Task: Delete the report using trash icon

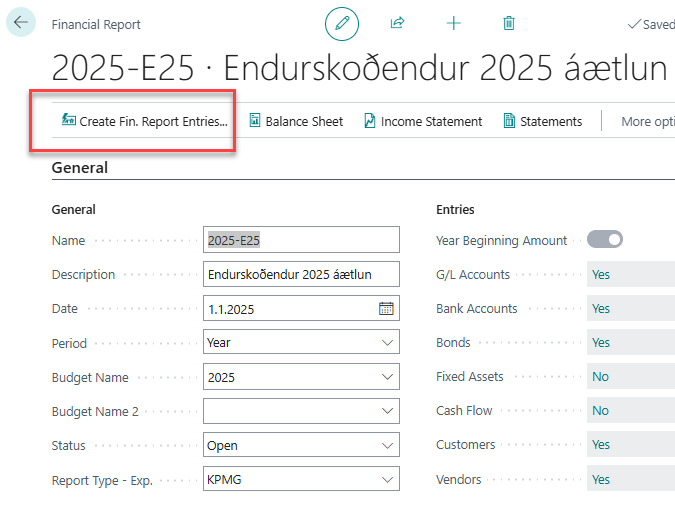Action: click(509, 23)
